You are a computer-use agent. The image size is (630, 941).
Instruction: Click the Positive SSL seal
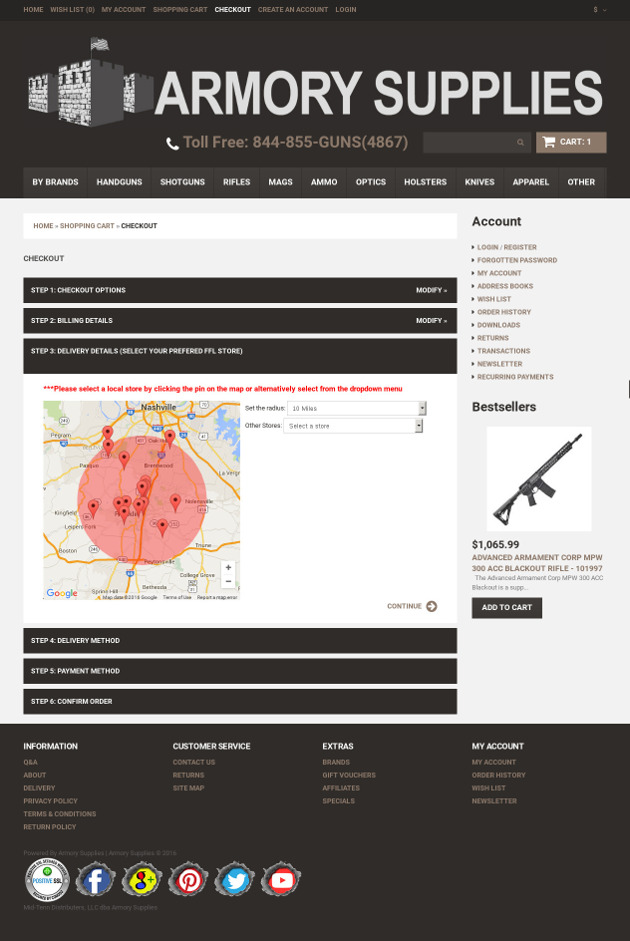tap(46, 879)
